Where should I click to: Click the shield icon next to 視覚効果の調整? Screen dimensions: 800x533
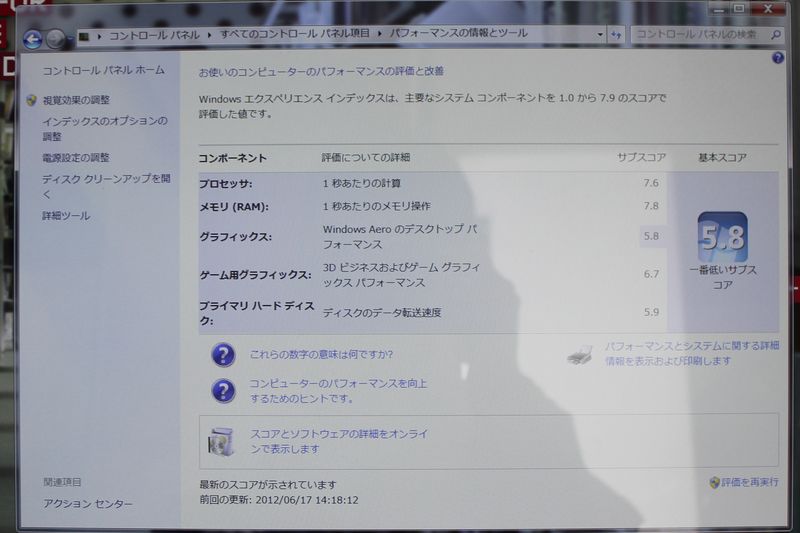coord(32,100)
